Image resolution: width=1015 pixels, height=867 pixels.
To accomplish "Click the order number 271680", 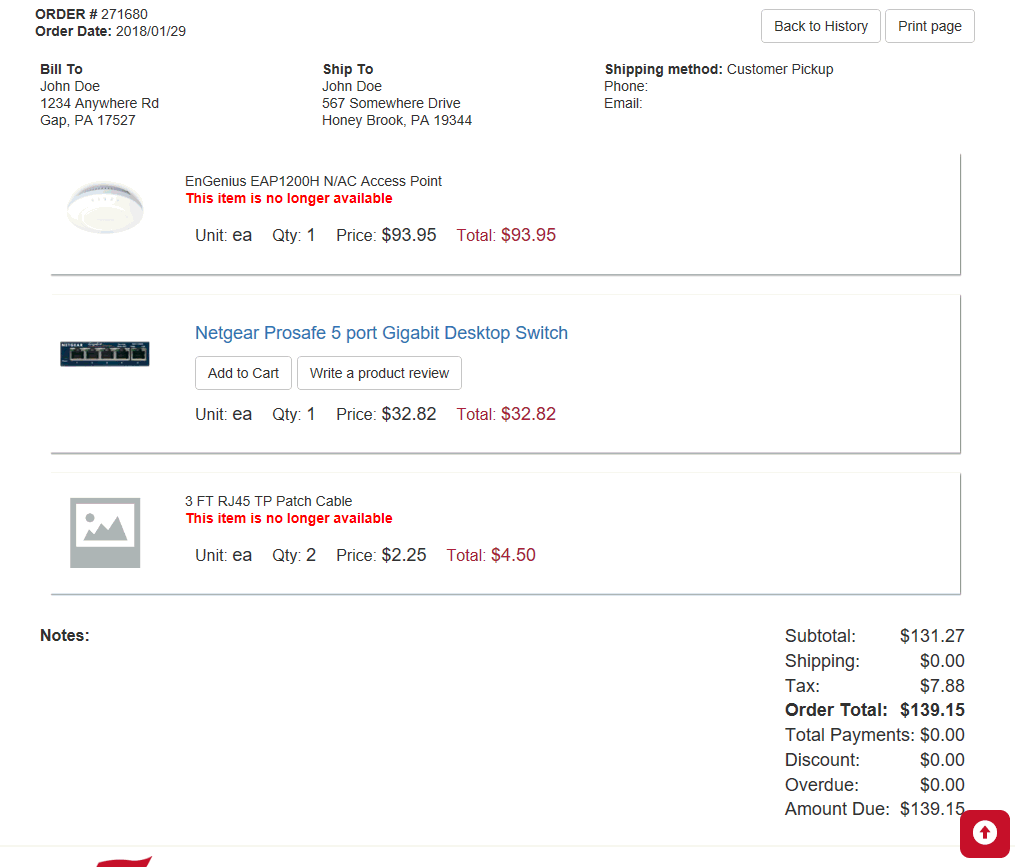I will 124,14.
